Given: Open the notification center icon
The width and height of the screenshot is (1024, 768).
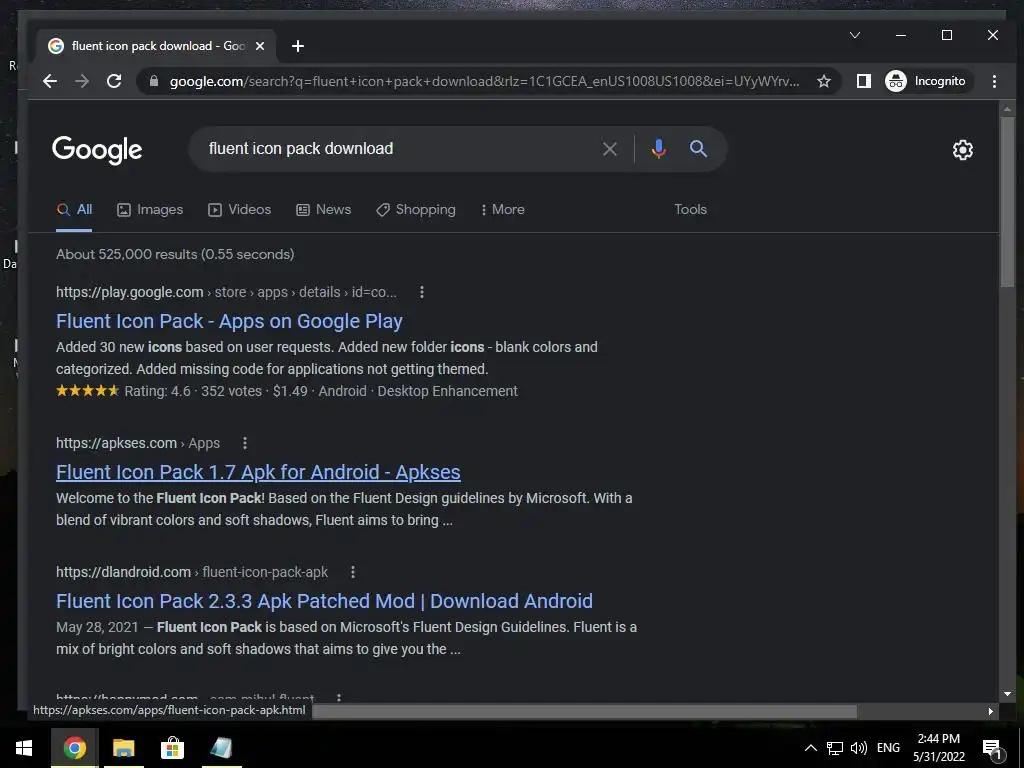Looking at the screenshot, I should [991, 749].
